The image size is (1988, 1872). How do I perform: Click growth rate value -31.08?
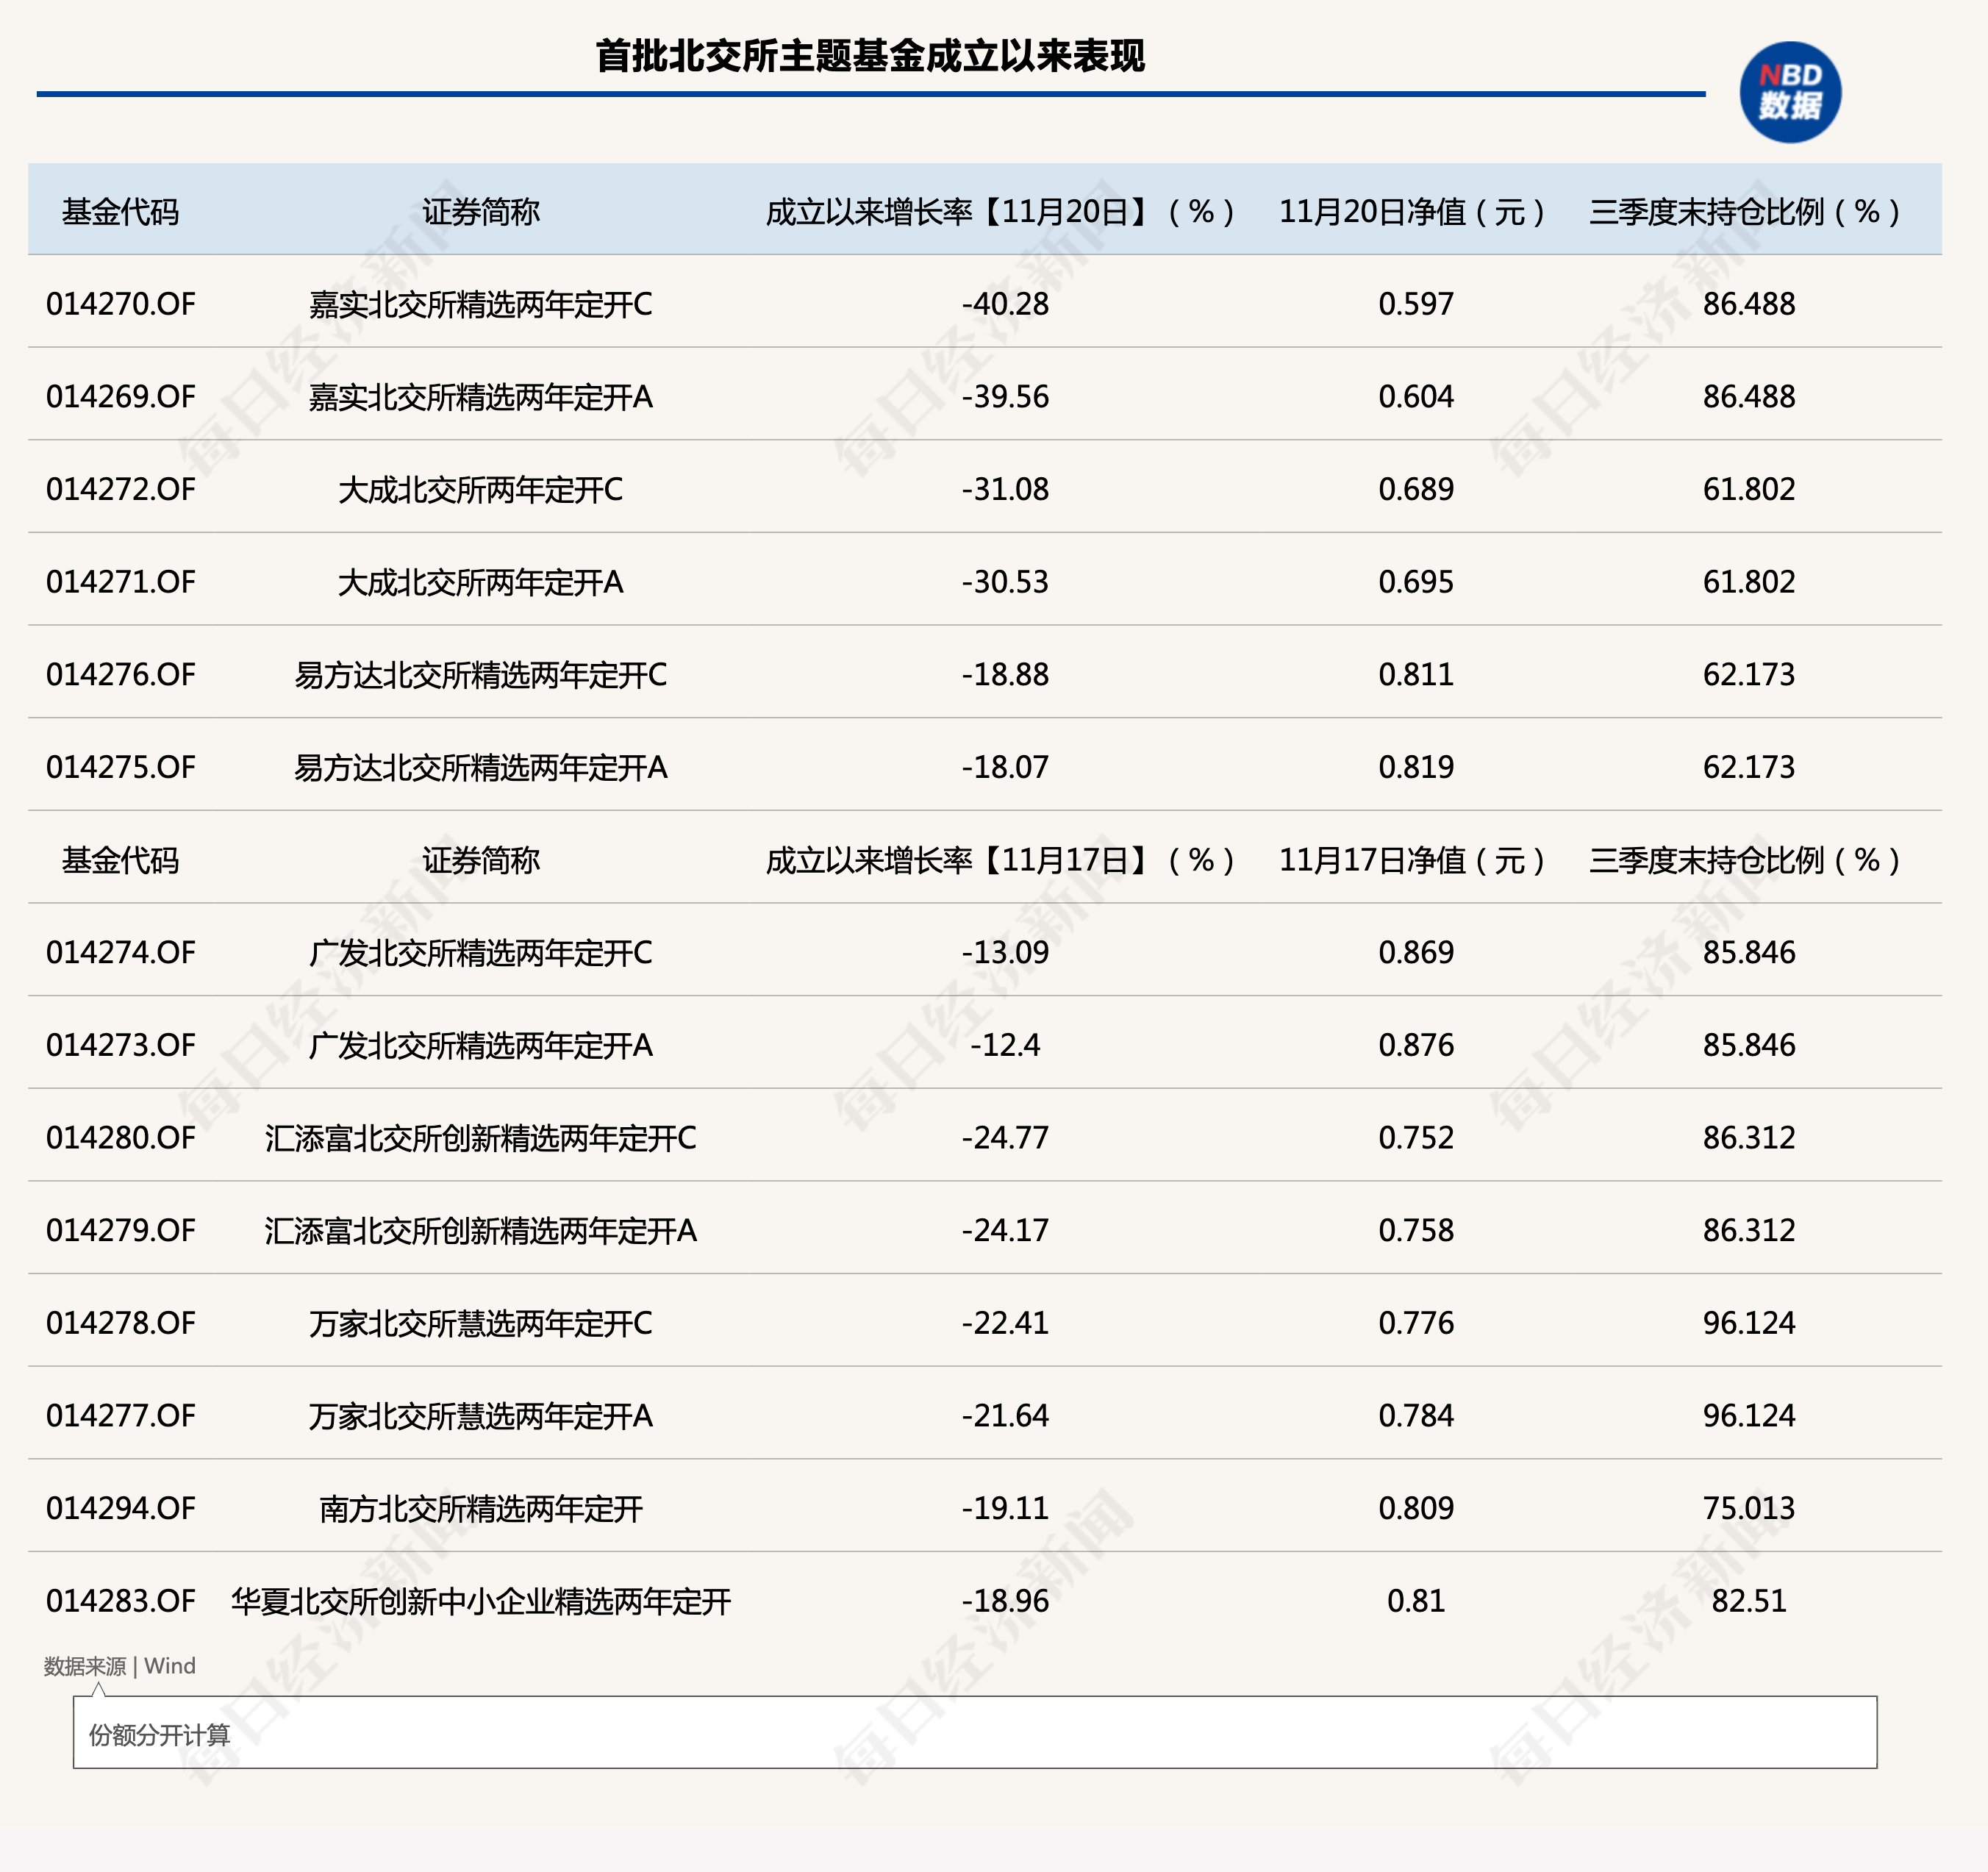point(1005,489)
